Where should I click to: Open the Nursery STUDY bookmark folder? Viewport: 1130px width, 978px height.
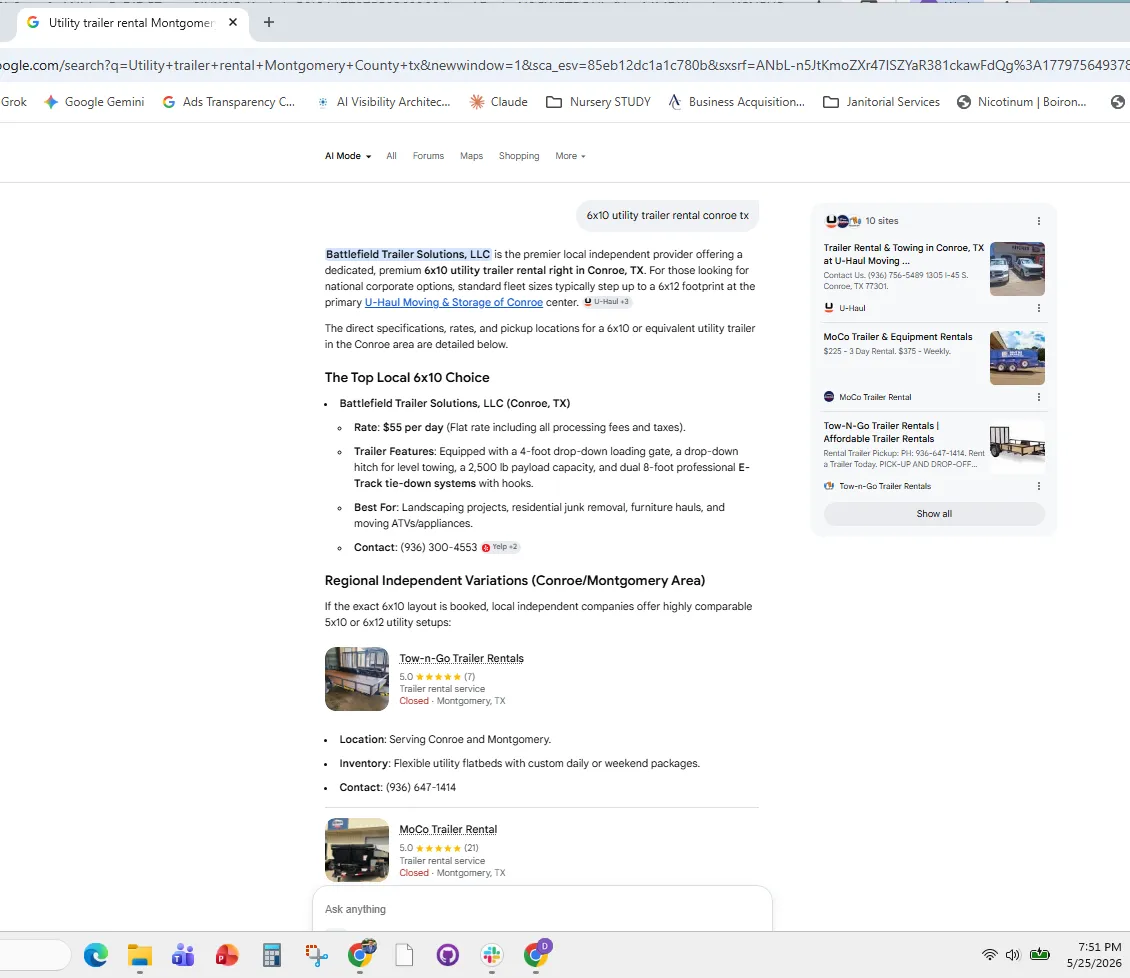pyautogui.click(x=598, y=102)
